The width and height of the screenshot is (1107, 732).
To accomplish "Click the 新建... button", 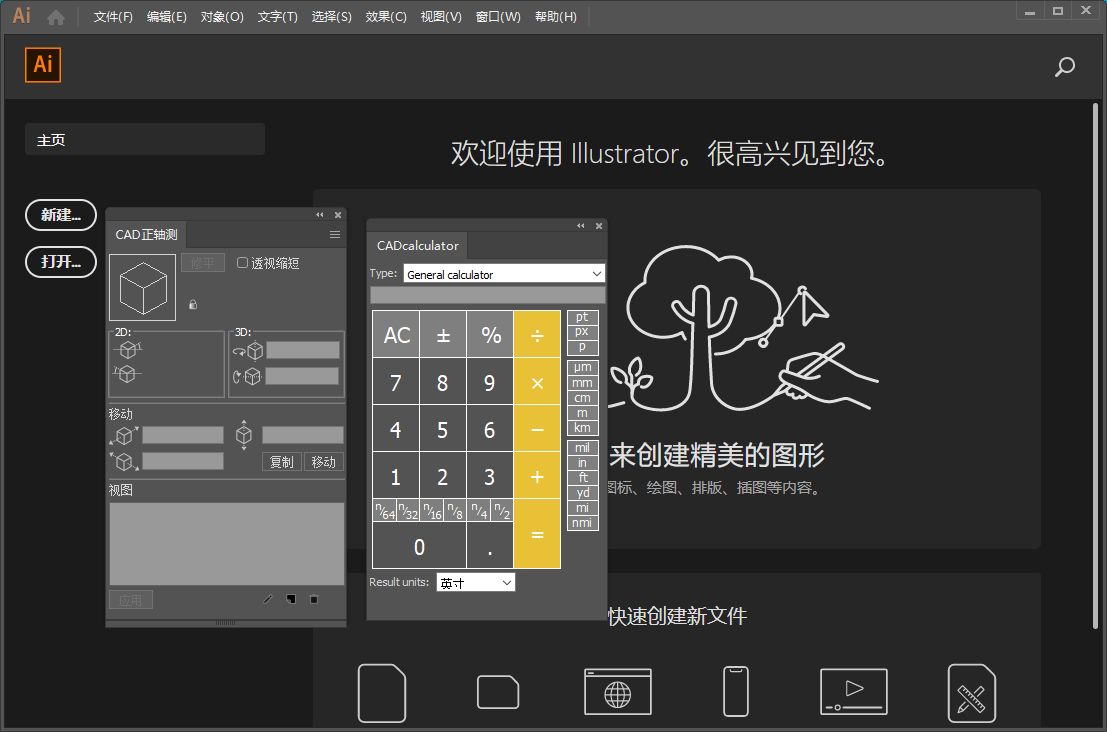I will pyautogui.click(x=61, y=215).
